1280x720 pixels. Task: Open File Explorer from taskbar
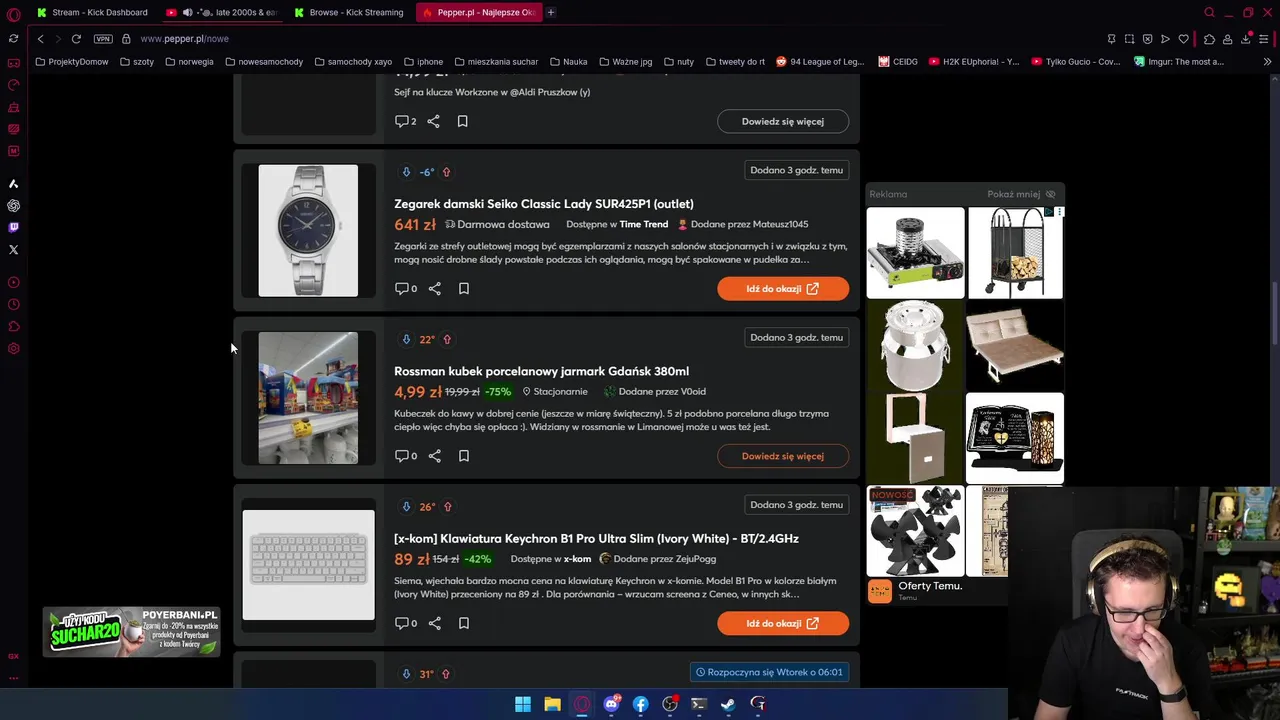tap(552, 704)
